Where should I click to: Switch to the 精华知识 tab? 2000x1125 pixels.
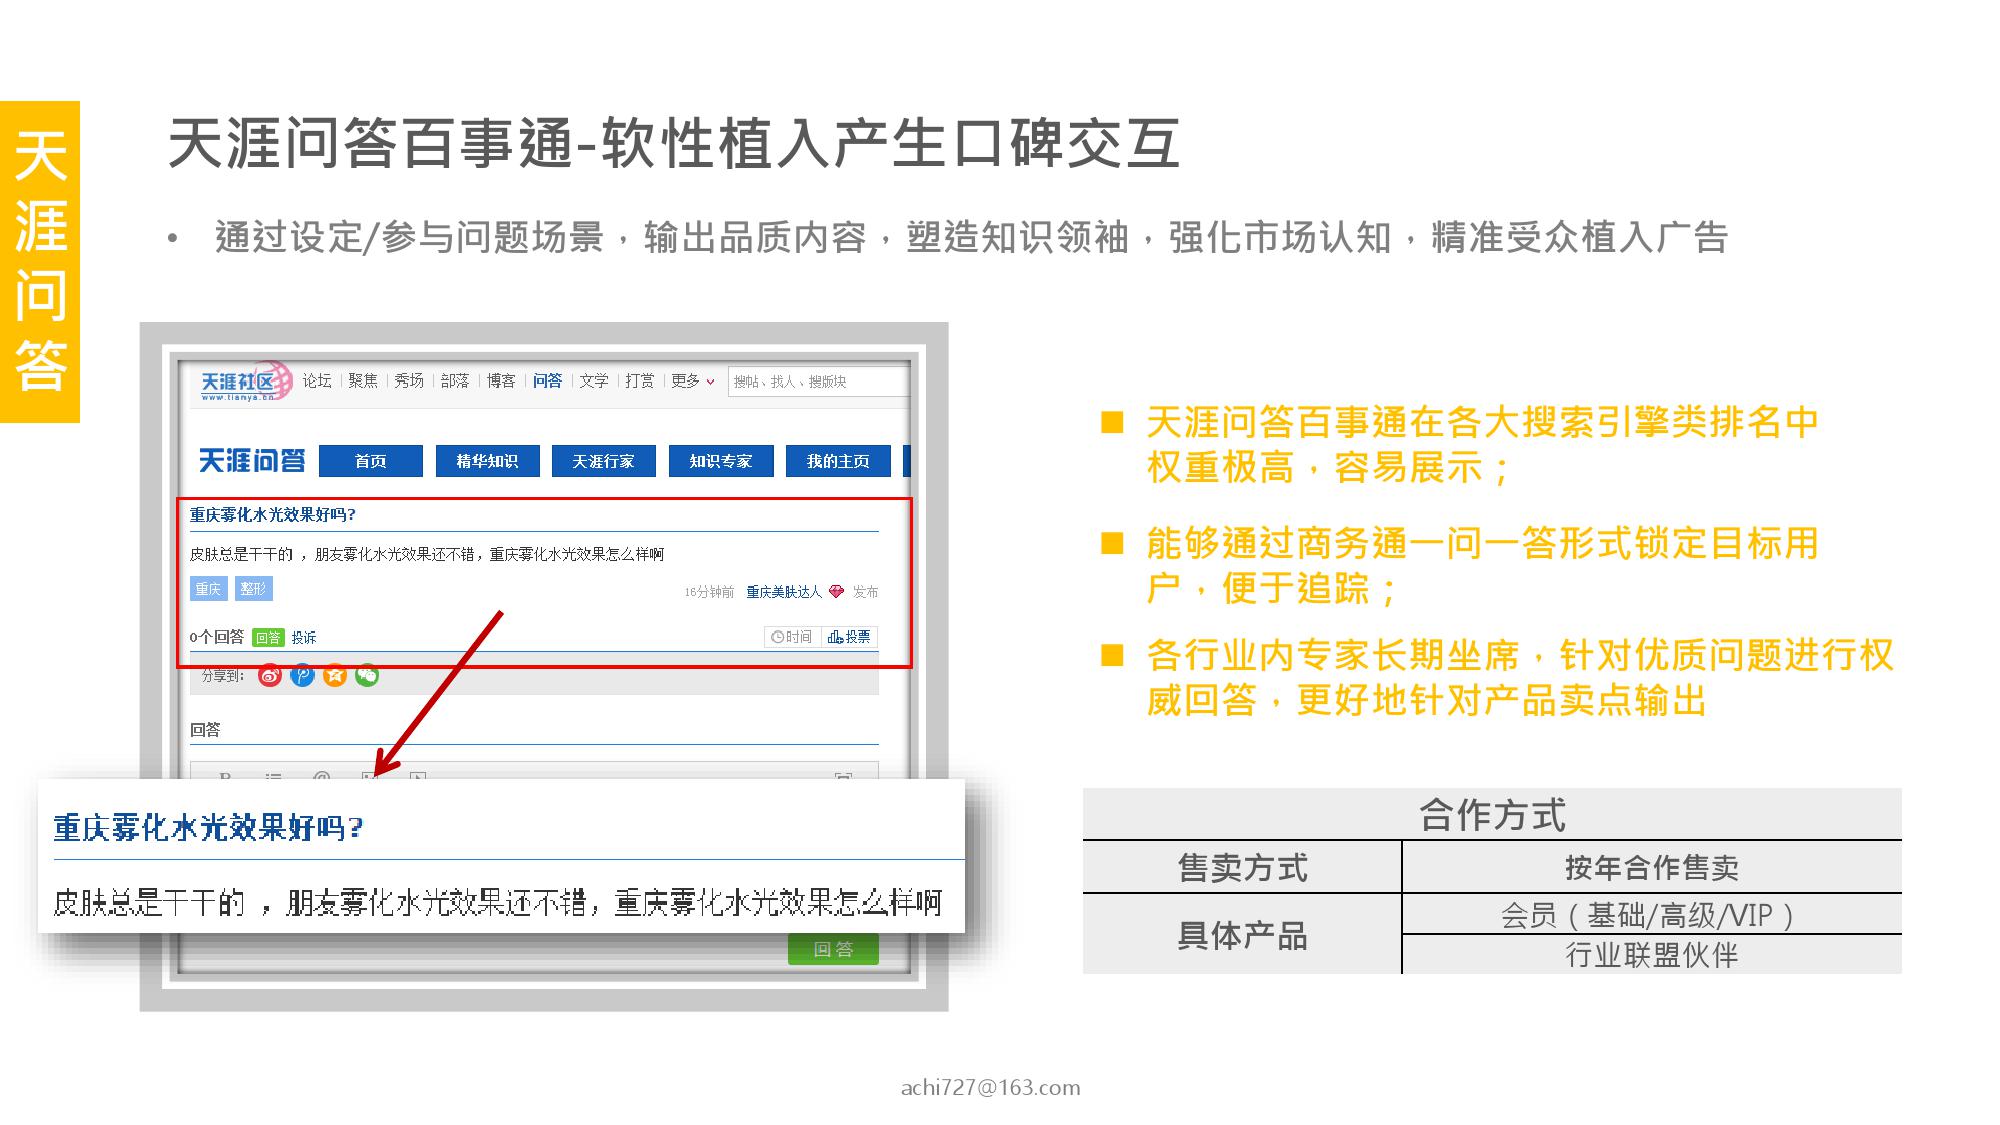point(487,461)
